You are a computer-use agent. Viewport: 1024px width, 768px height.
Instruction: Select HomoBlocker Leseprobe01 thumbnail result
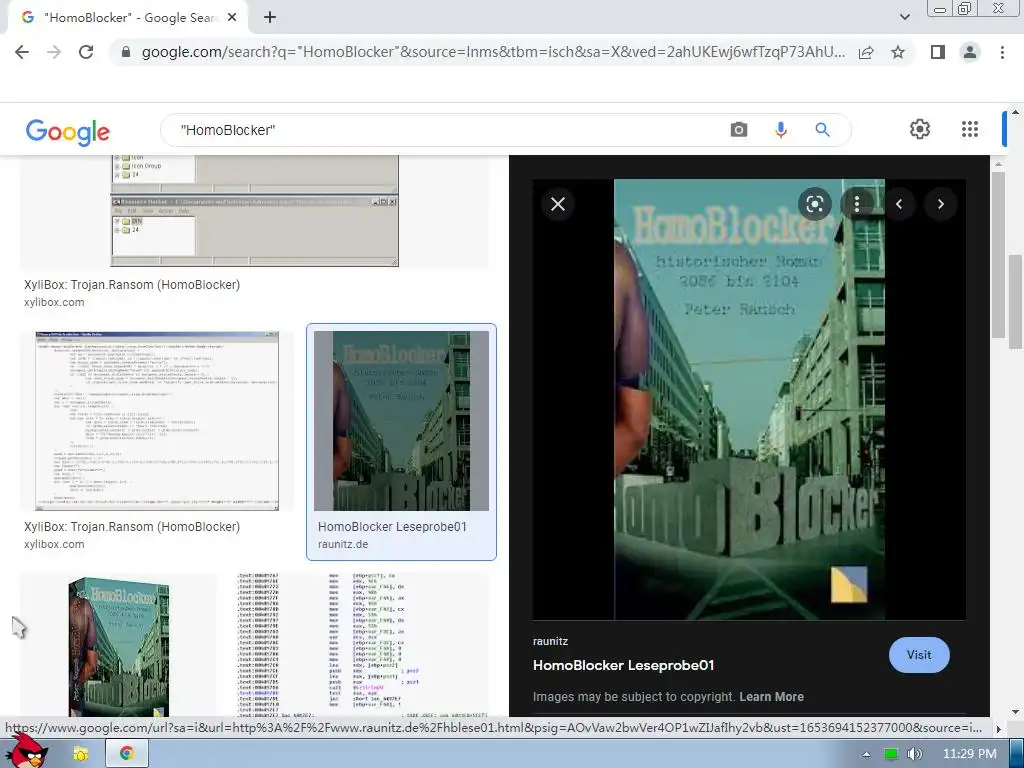click(x=401, y=421)
